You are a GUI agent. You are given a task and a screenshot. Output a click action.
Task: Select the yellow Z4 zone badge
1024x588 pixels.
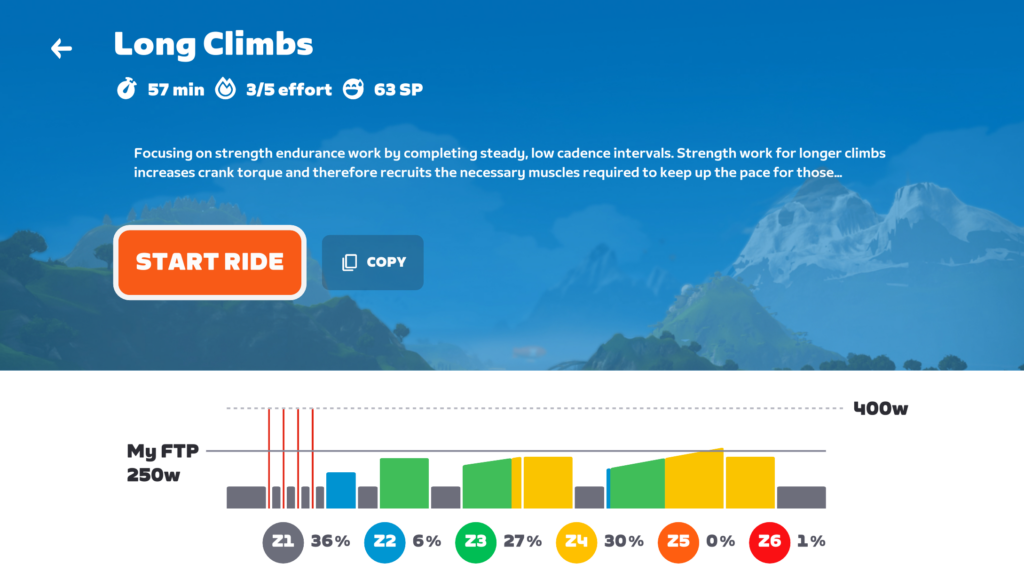coord(576,542)
